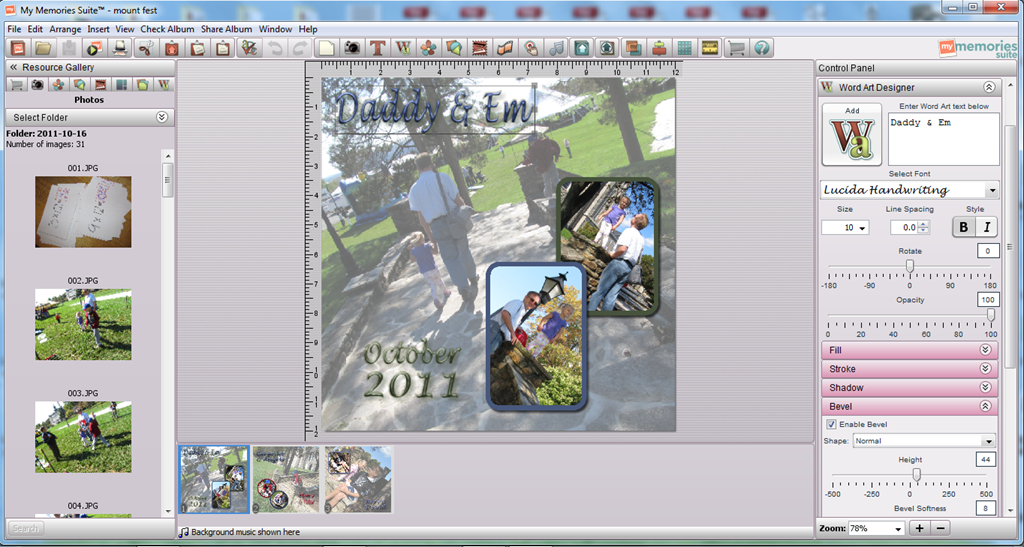This screenshot has width=1024, height=547.
Task: Cut selection with the scissors icon
Action: [147, 48]
